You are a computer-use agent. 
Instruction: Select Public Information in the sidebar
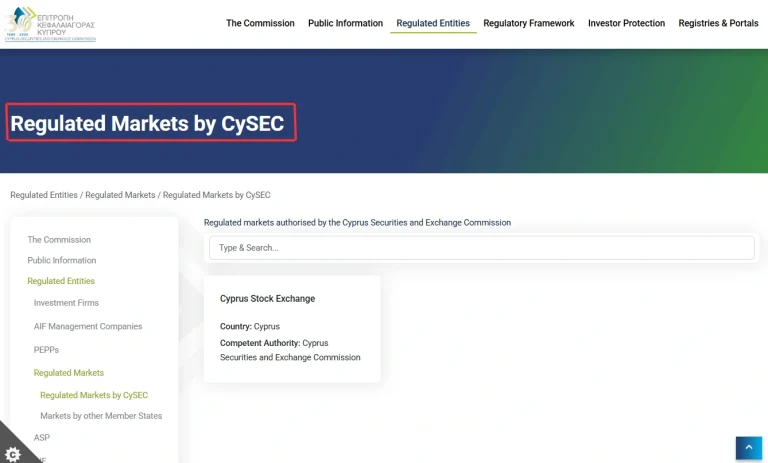(62, 260)
